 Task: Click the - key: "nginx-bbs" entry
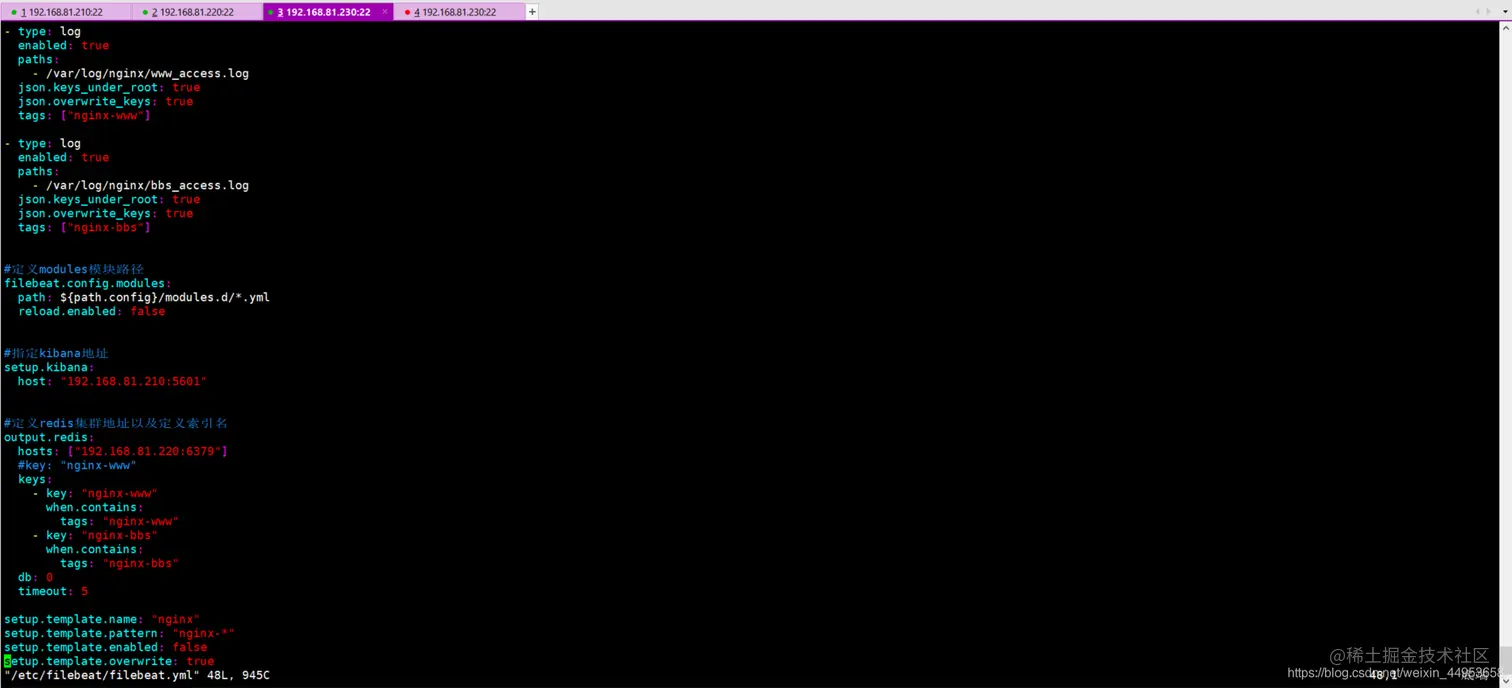(x=95, y=535)
